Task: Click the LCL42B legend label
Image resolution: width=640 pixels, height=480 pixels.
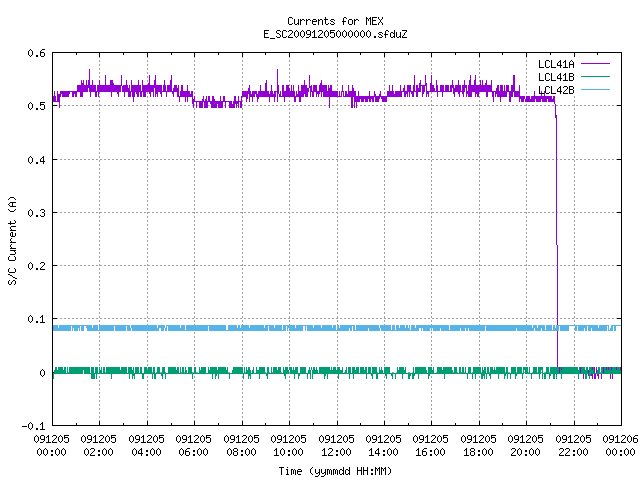Action: point(556,90)
